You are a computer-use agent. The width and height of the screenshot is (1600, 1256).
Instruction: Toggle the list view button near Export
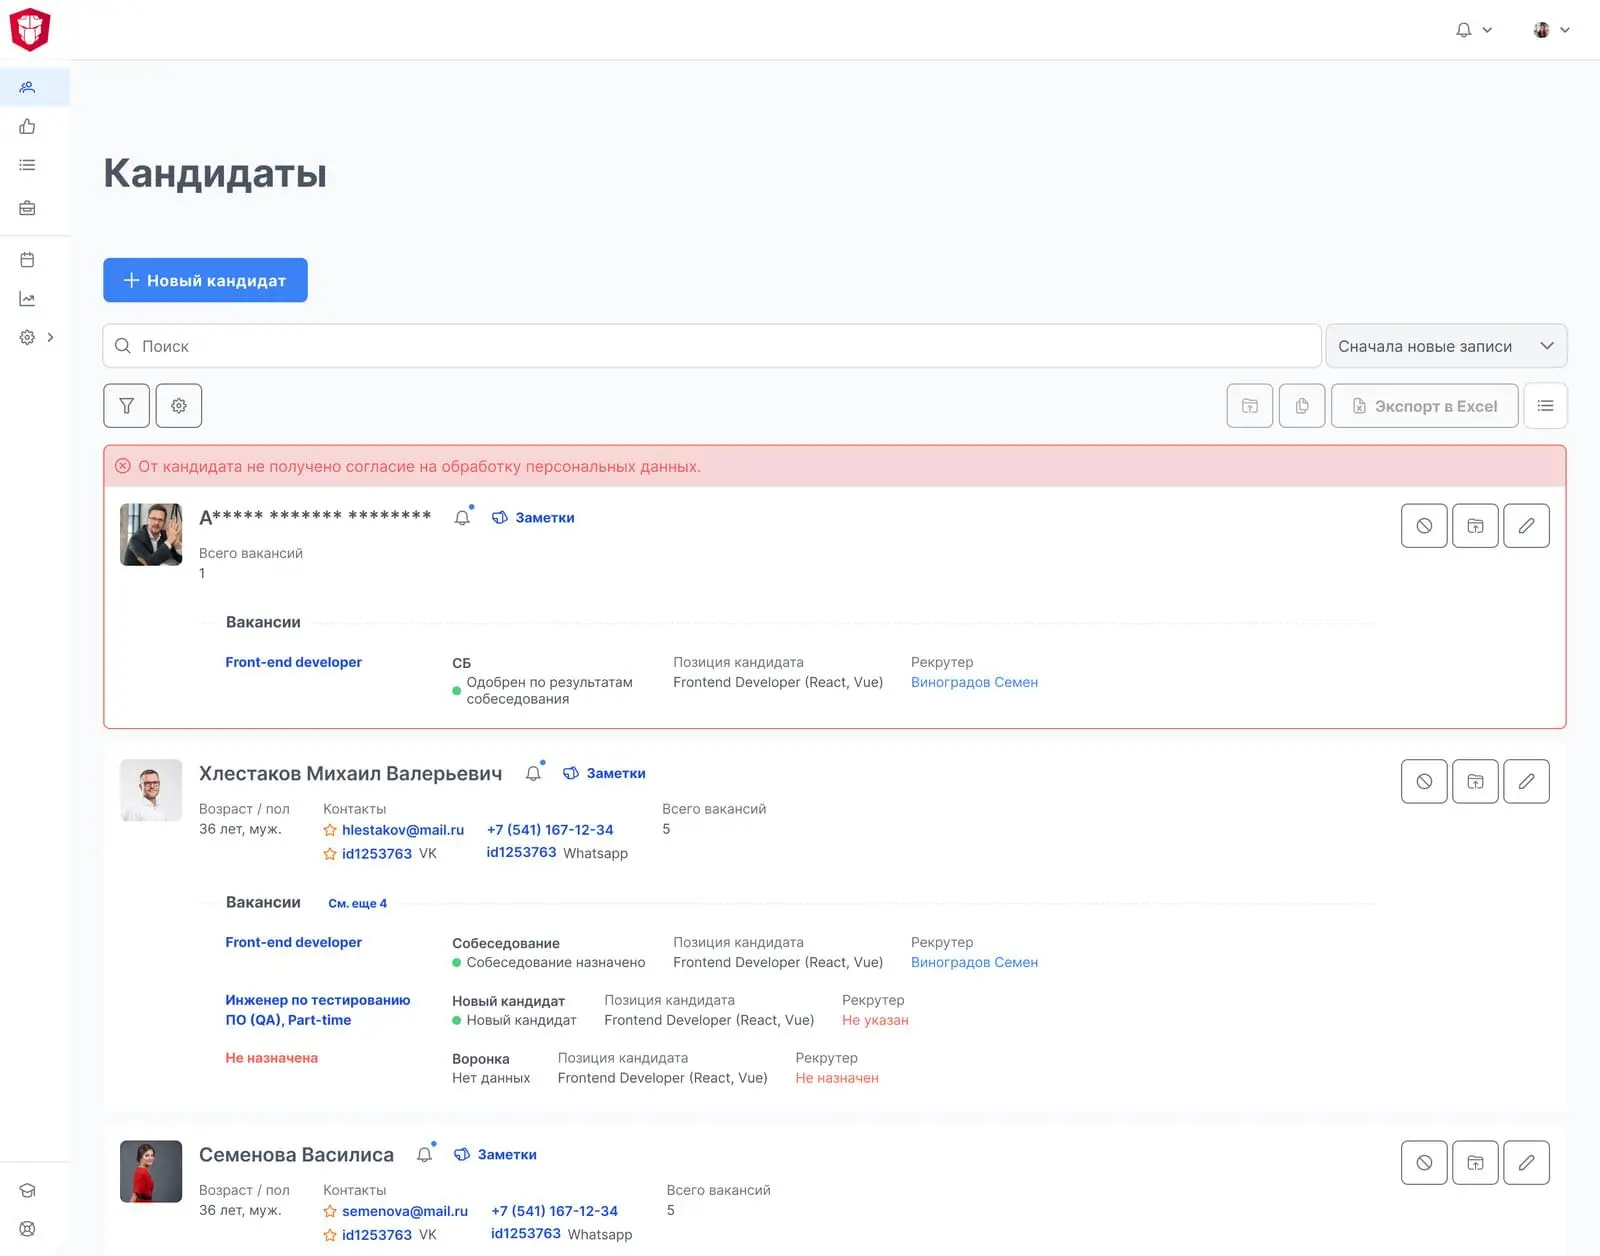[1545, 406]
